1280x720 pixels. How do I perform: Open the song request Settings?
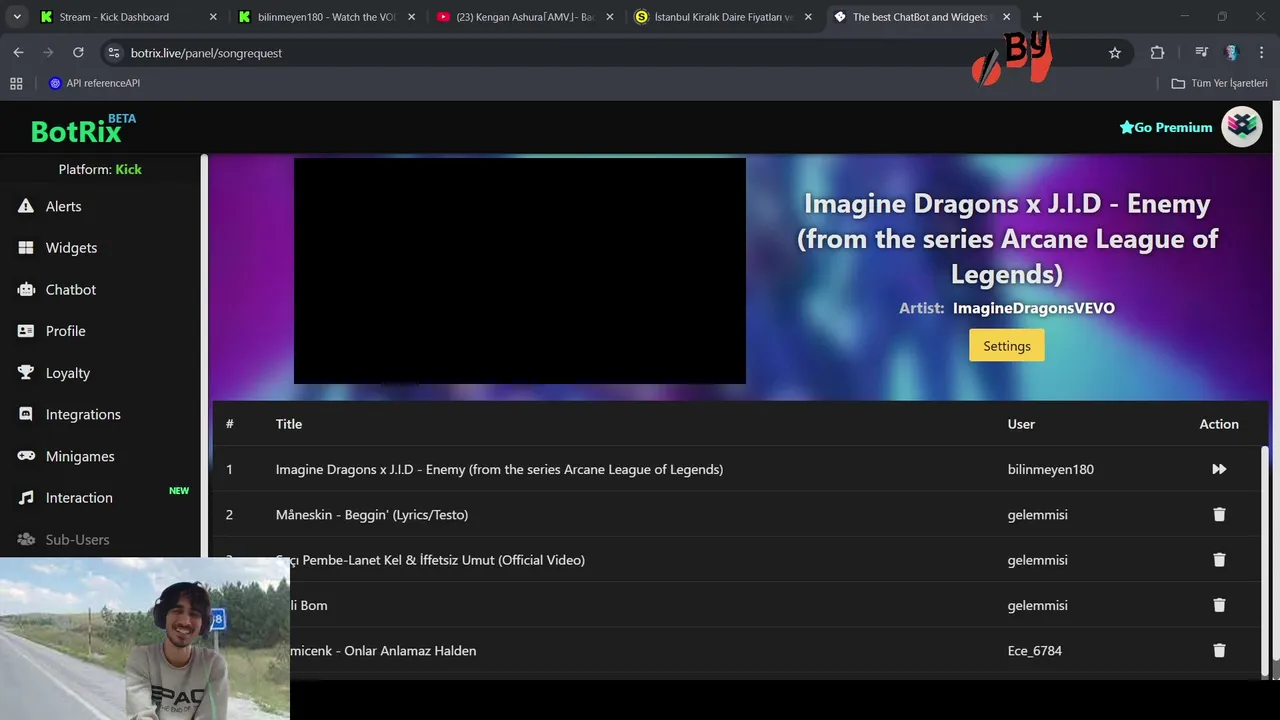click(x=1007, y=346)
